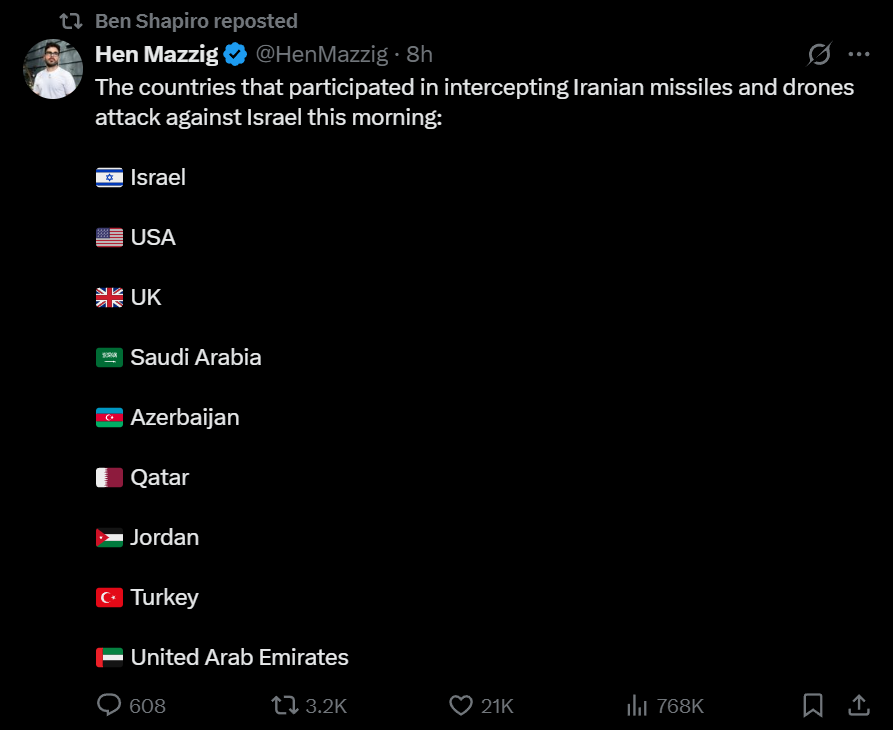
Task: Open Hen Mazzig's profile picture
Action: coord(53,69)
